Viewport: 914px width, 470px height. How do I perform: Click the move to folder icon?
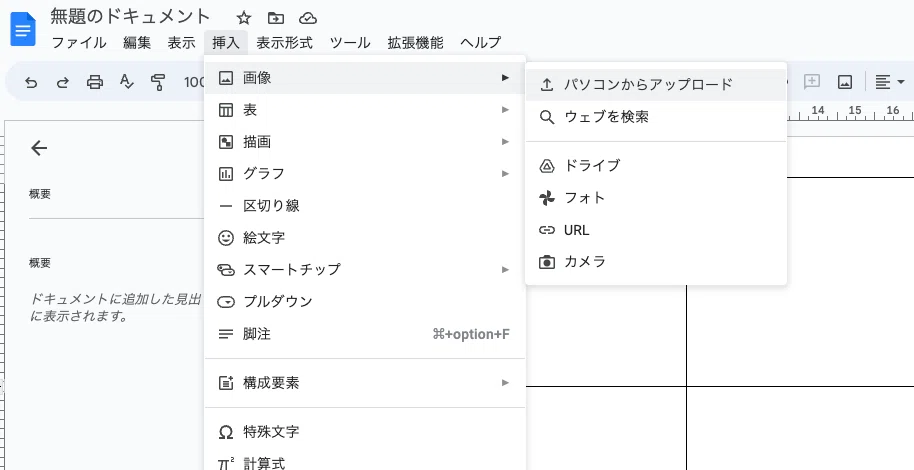(276, 18)
